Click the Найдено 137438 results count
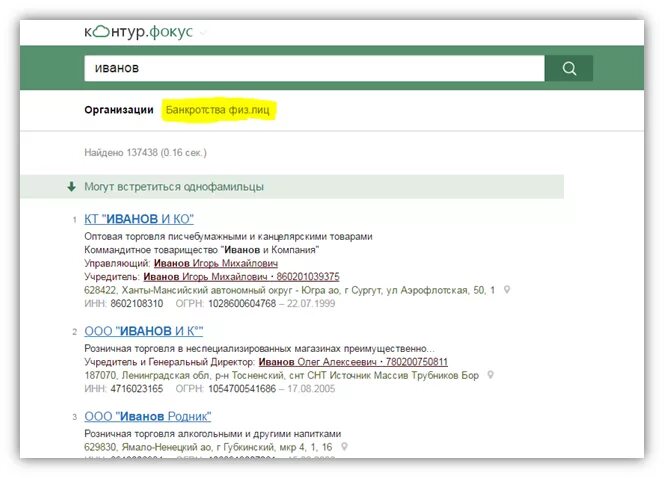The width and height of the screenshot is (664, 478). pos(145,153)
